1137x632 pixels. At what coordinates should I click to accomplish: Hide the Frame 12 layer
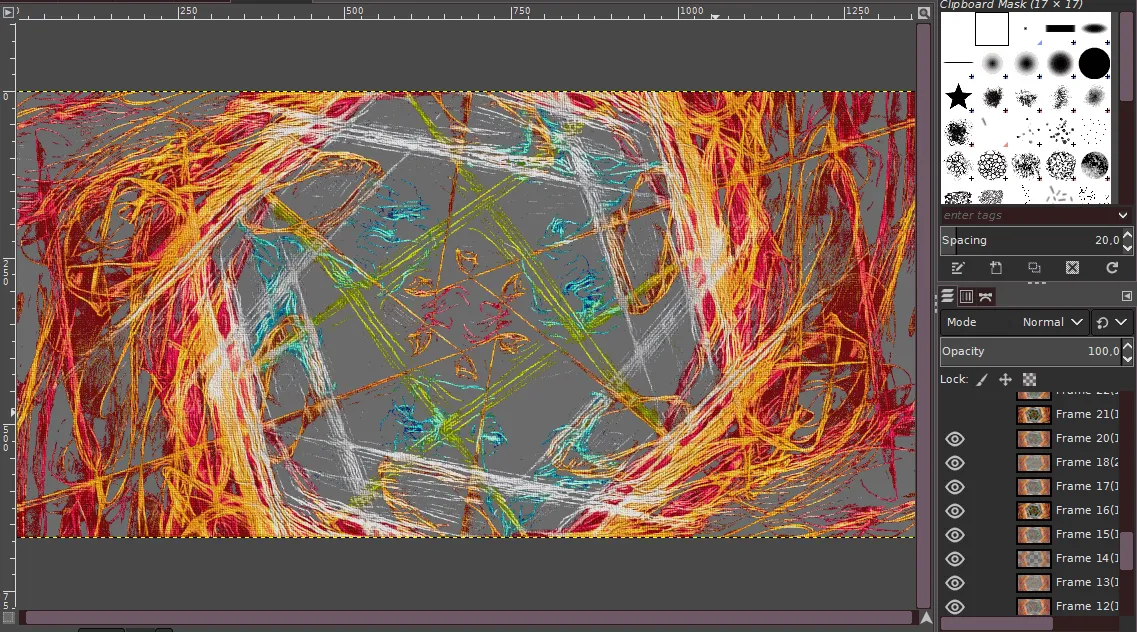point(955,606)
